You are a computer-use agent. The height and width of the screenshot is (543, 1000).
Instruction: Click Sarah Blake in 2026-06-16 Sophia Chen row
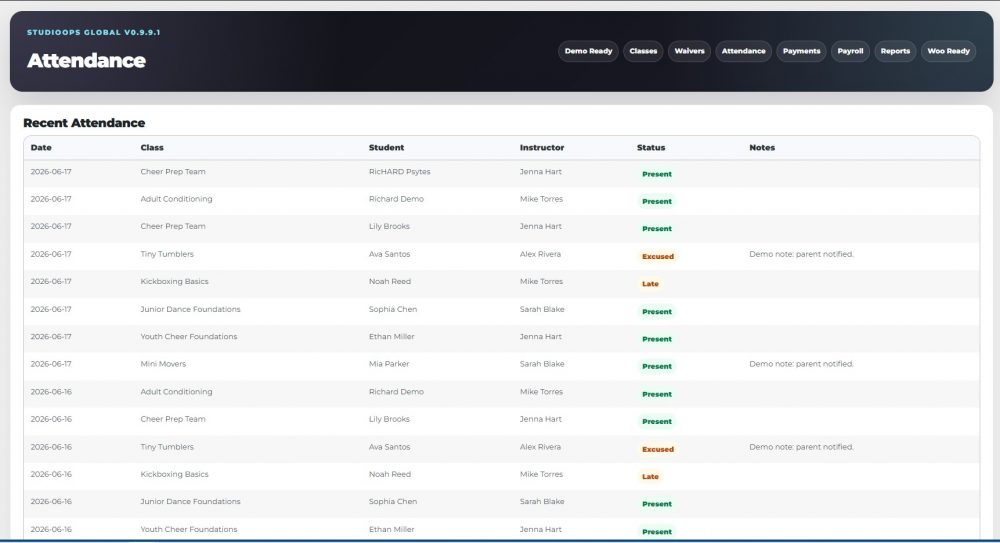[x=542, y=502]
